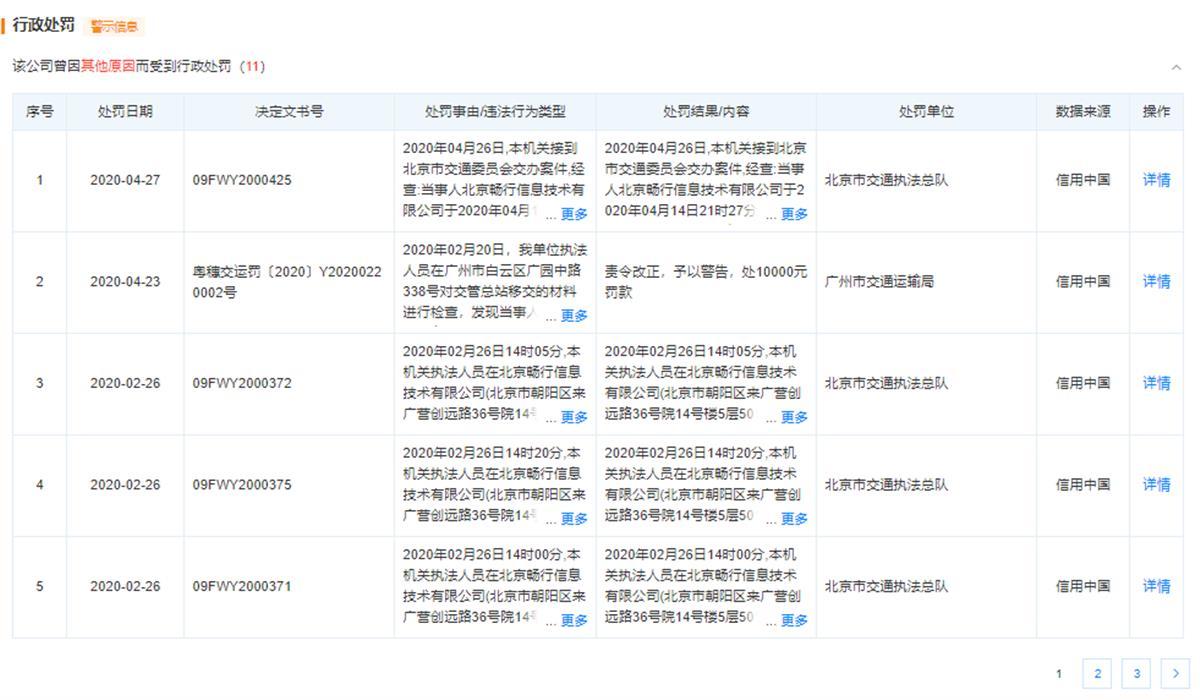
Task: Click the 处罚日期 column header
Action: (x=125, y=112)
